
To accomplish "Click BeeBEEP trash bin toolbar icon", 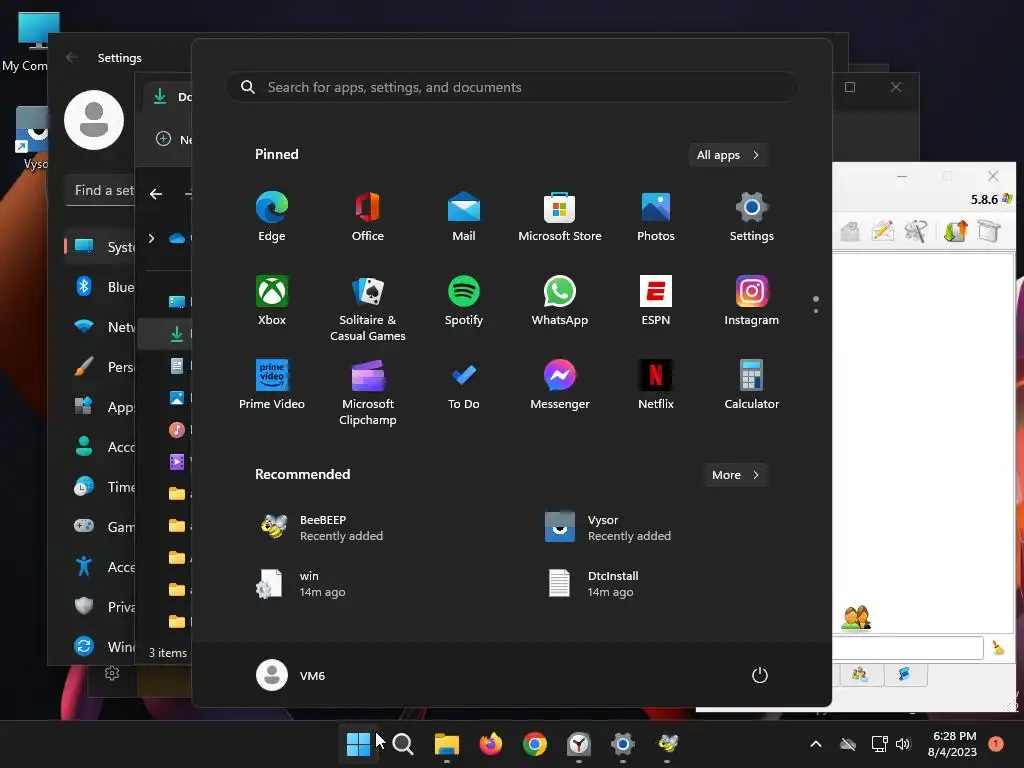I will (x=989, y=231).
